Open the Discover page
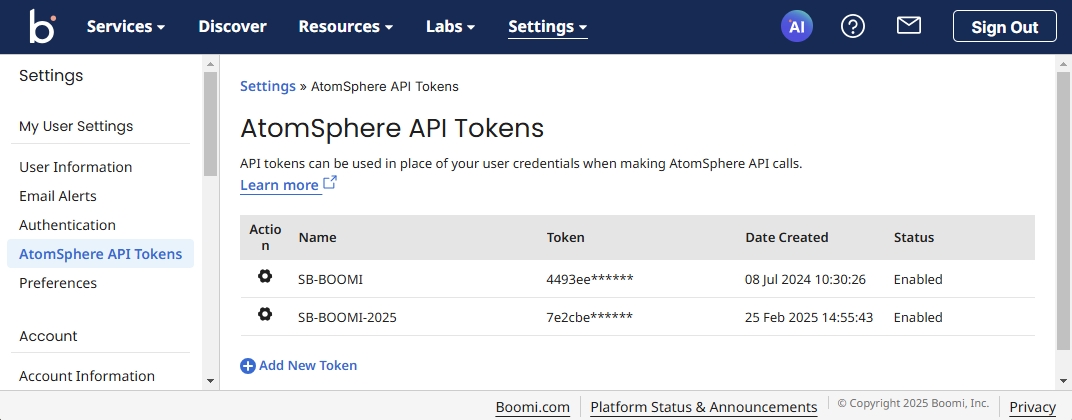 click(232, 27)
